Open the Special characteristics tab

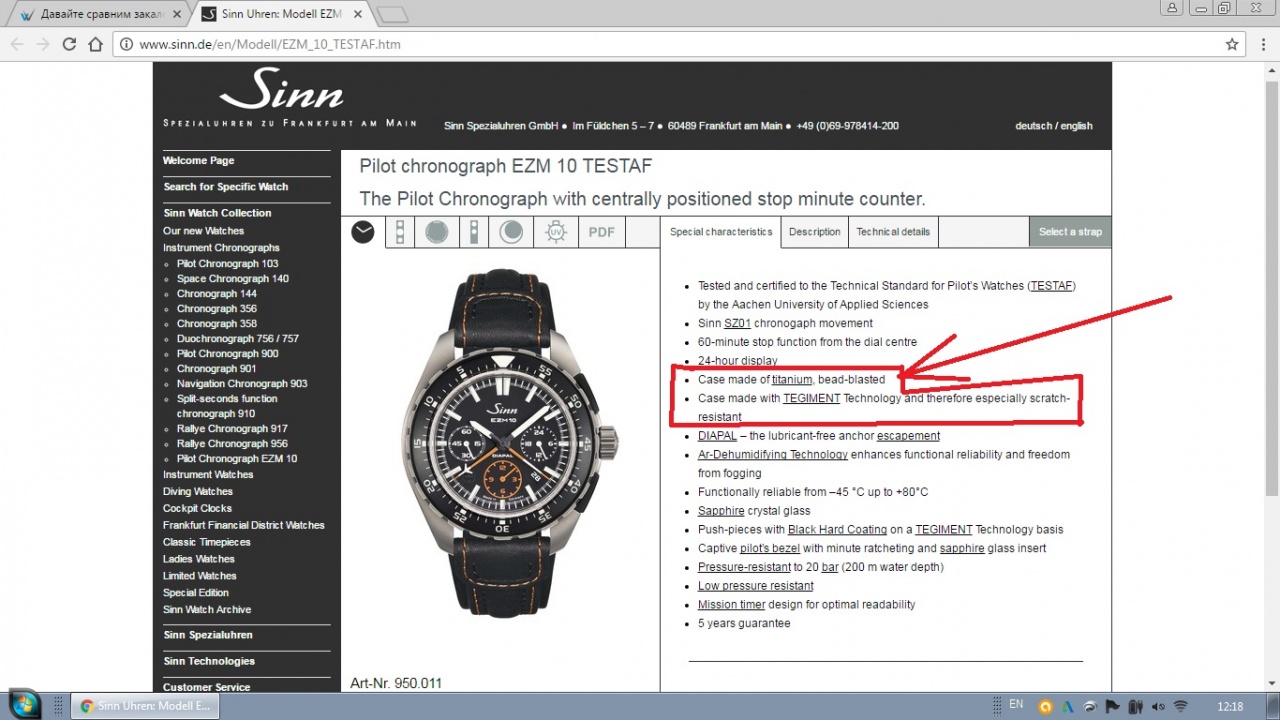721,232
